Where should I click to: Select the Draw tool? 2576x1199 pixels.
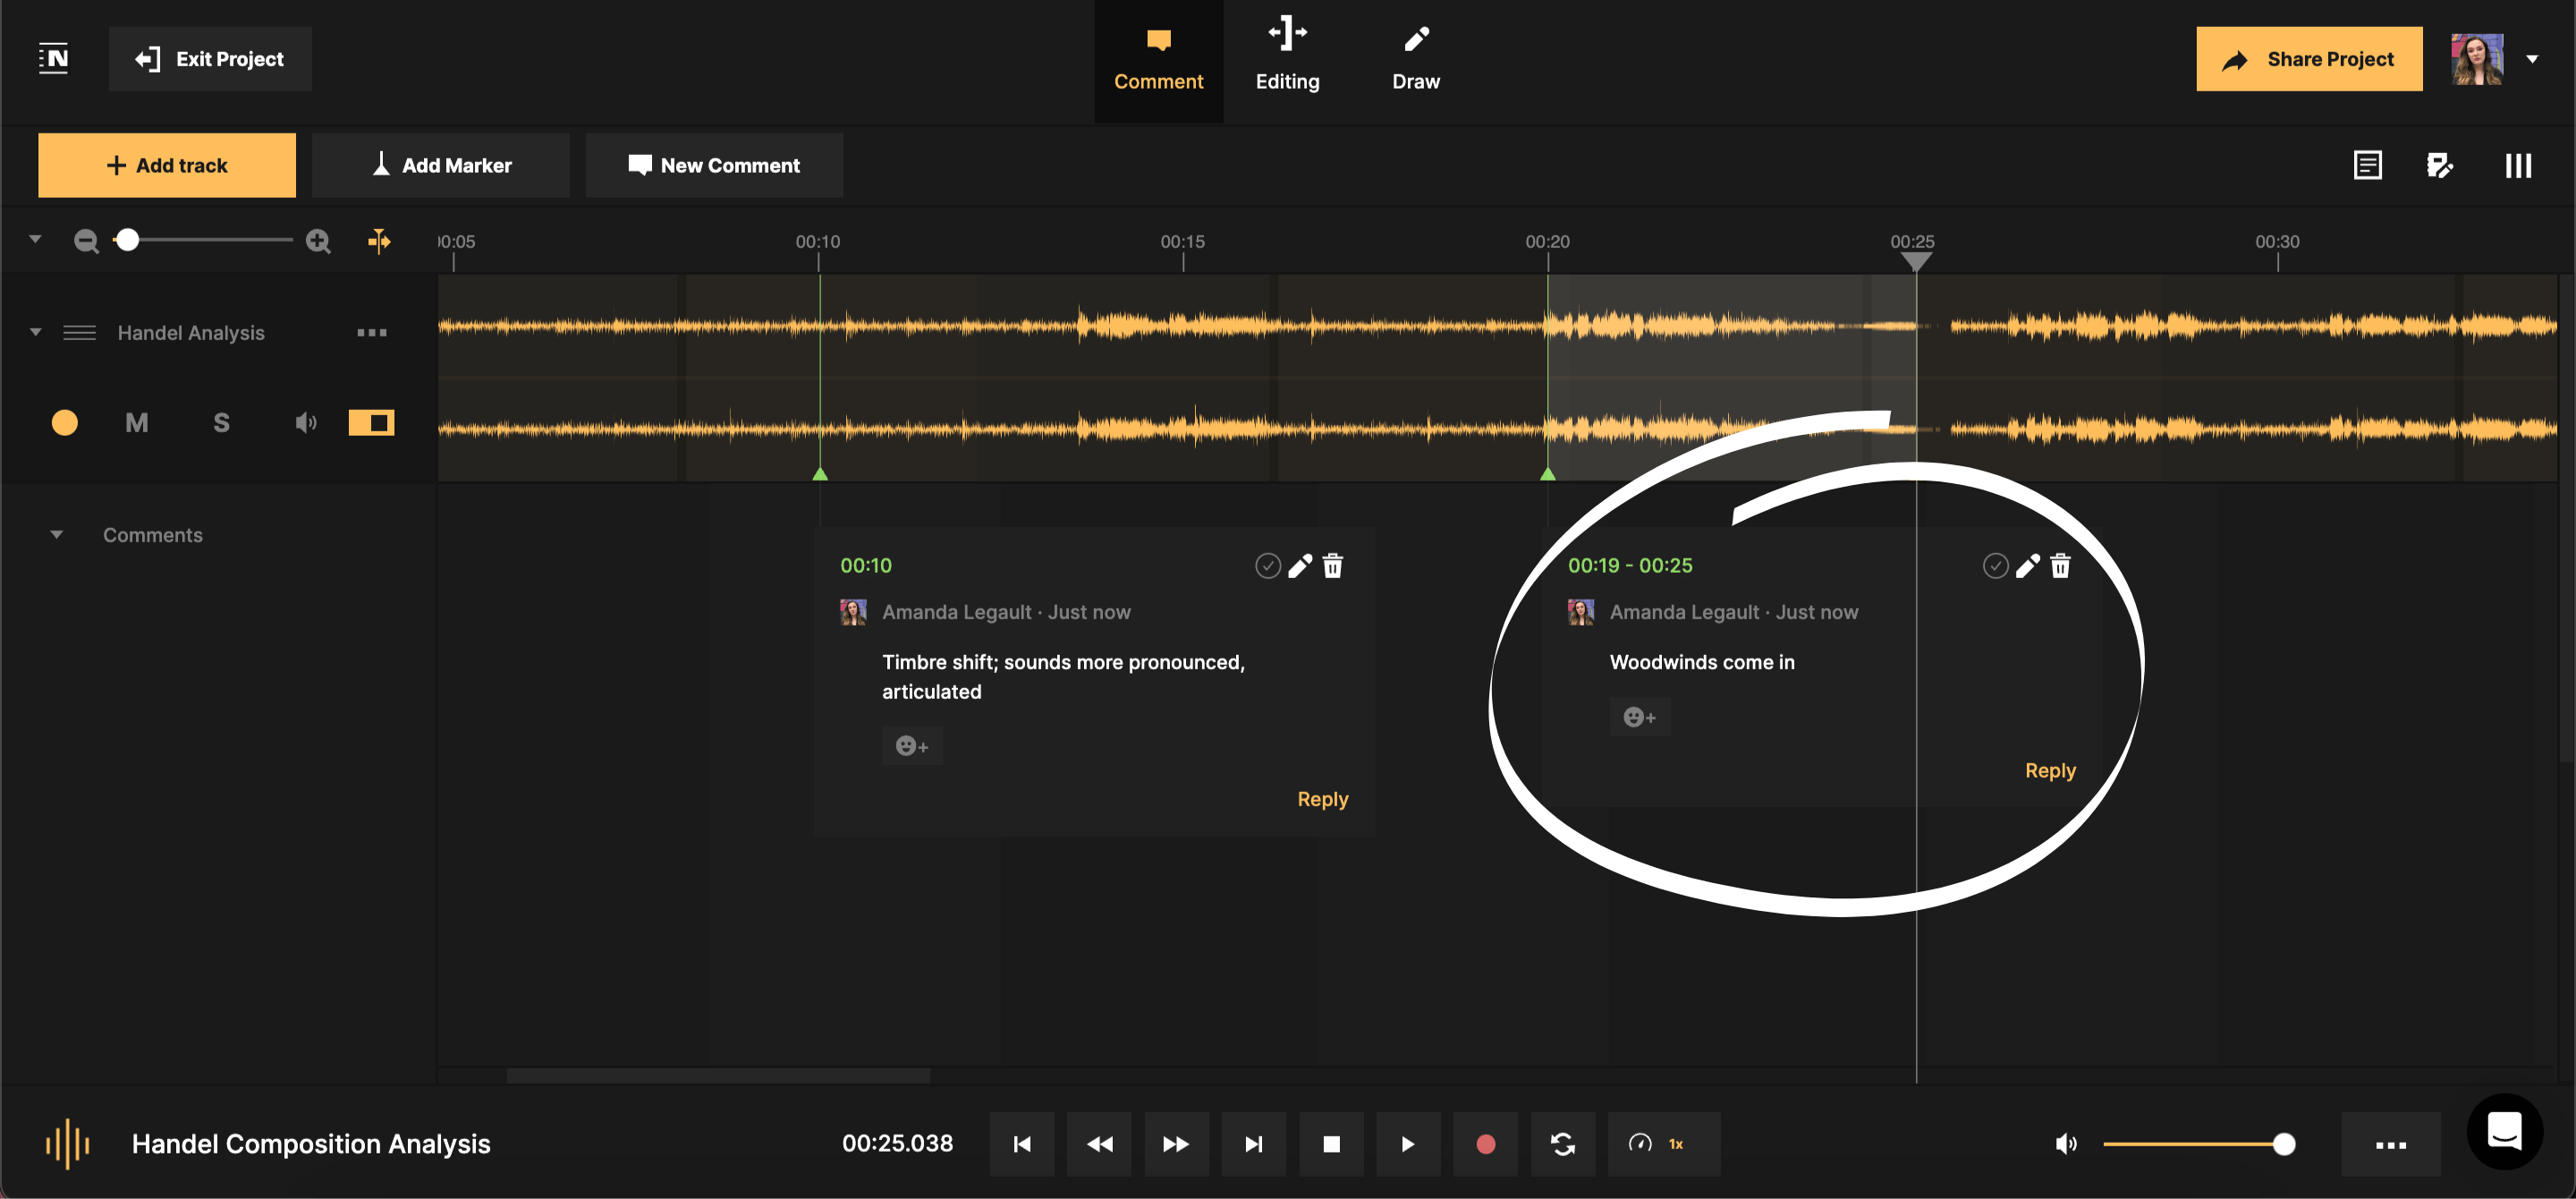pyautogui.click(x=1416, y=57)
